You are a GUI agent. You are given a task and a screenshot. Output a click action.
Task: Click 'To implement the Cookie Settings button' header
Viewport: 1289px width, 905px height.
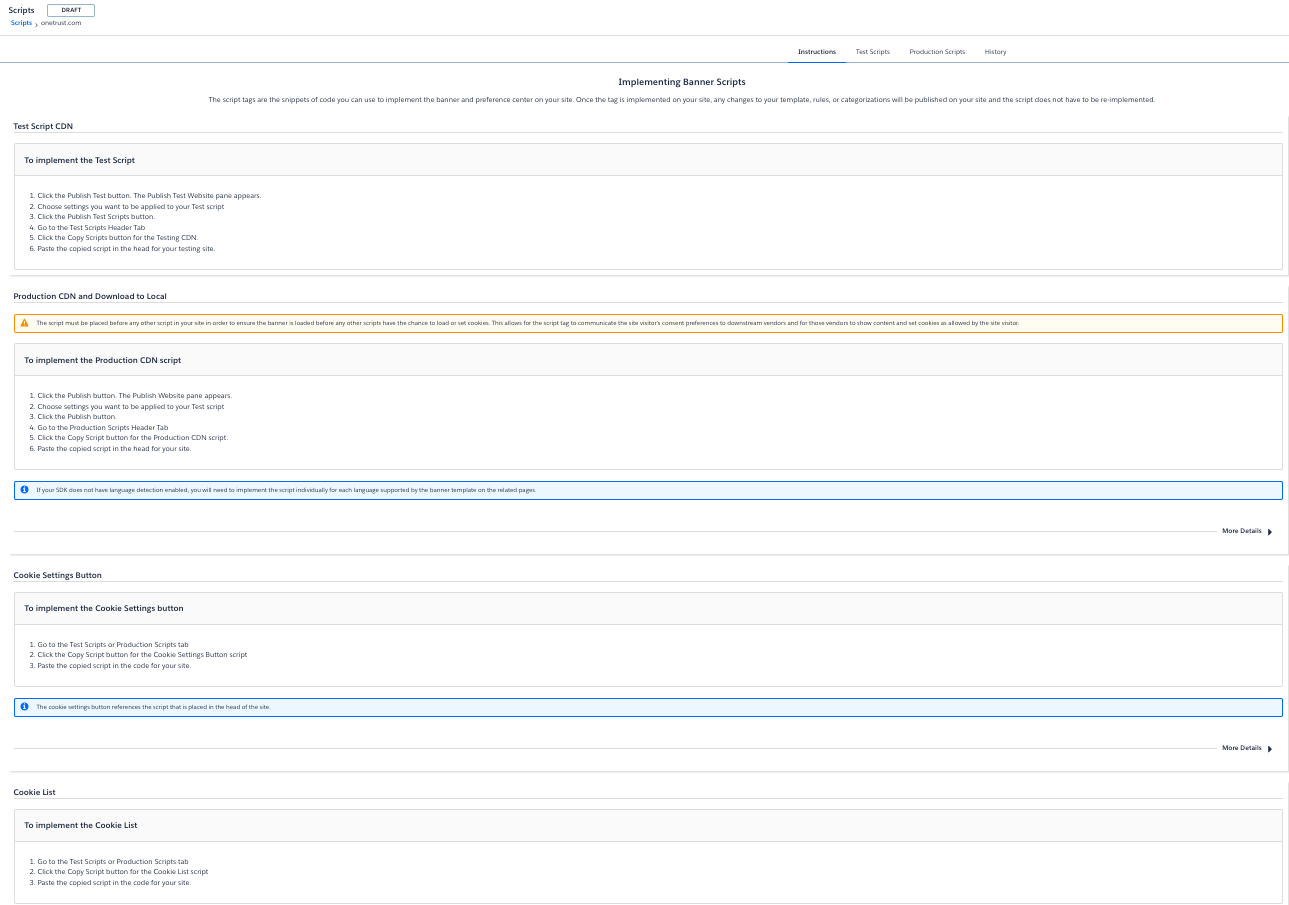pos(104,608)
